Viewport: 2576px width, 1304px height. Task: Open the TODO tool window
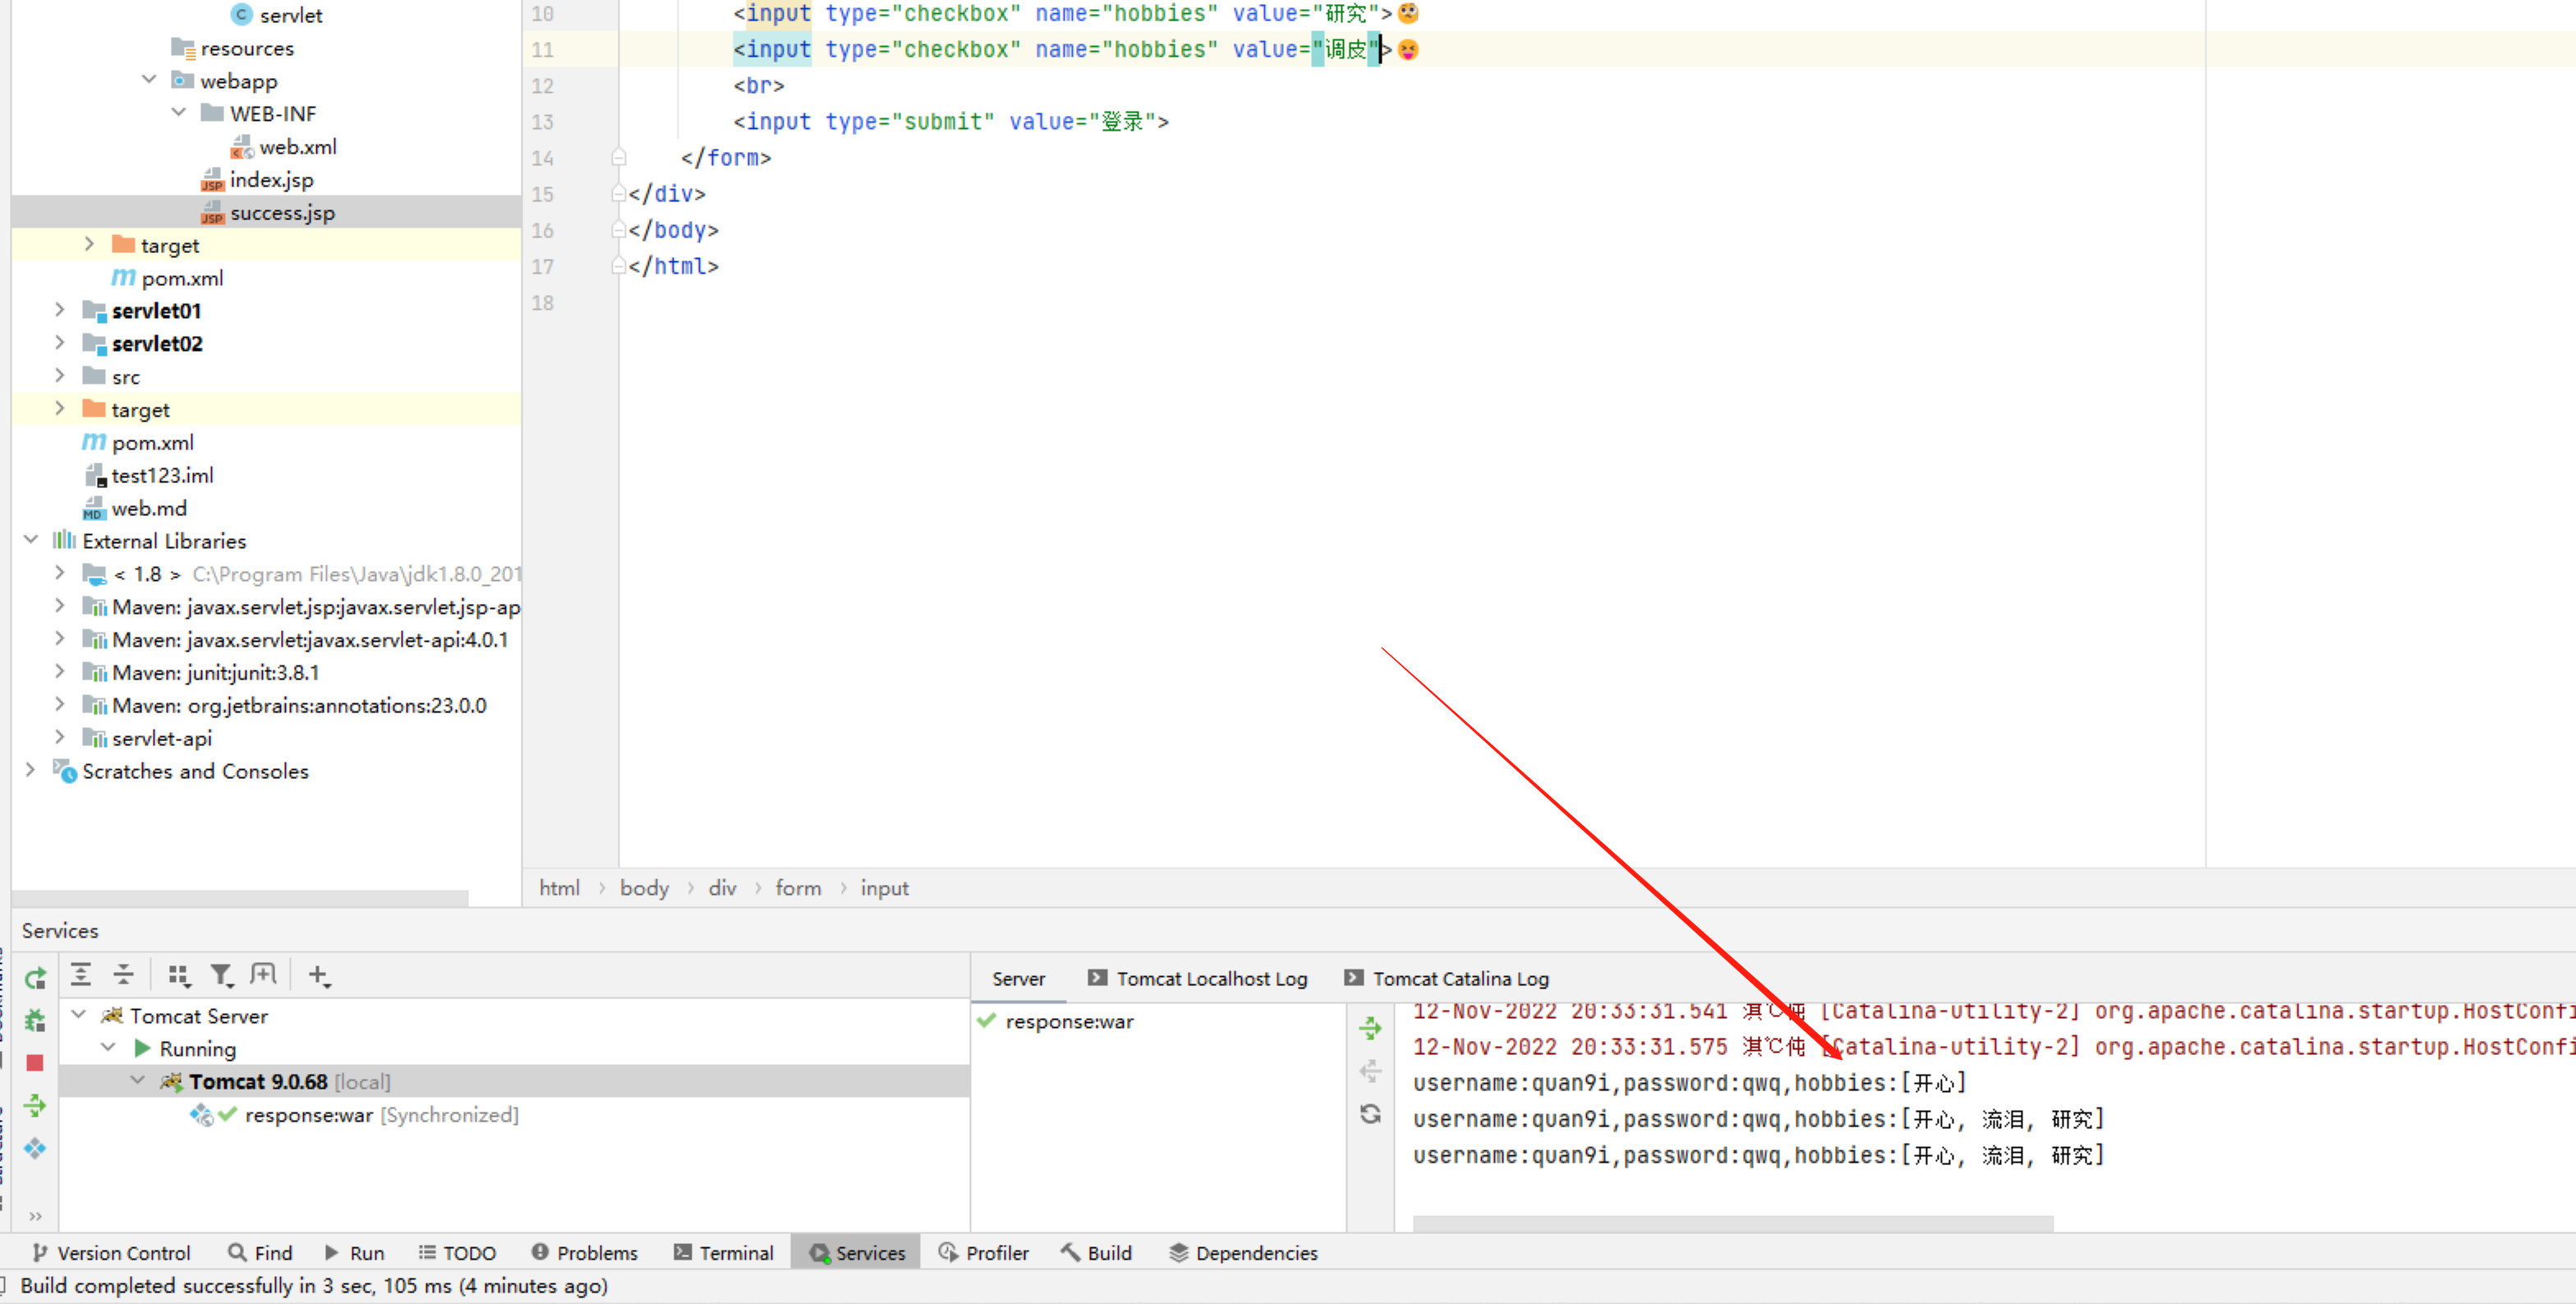[458, 1253]
